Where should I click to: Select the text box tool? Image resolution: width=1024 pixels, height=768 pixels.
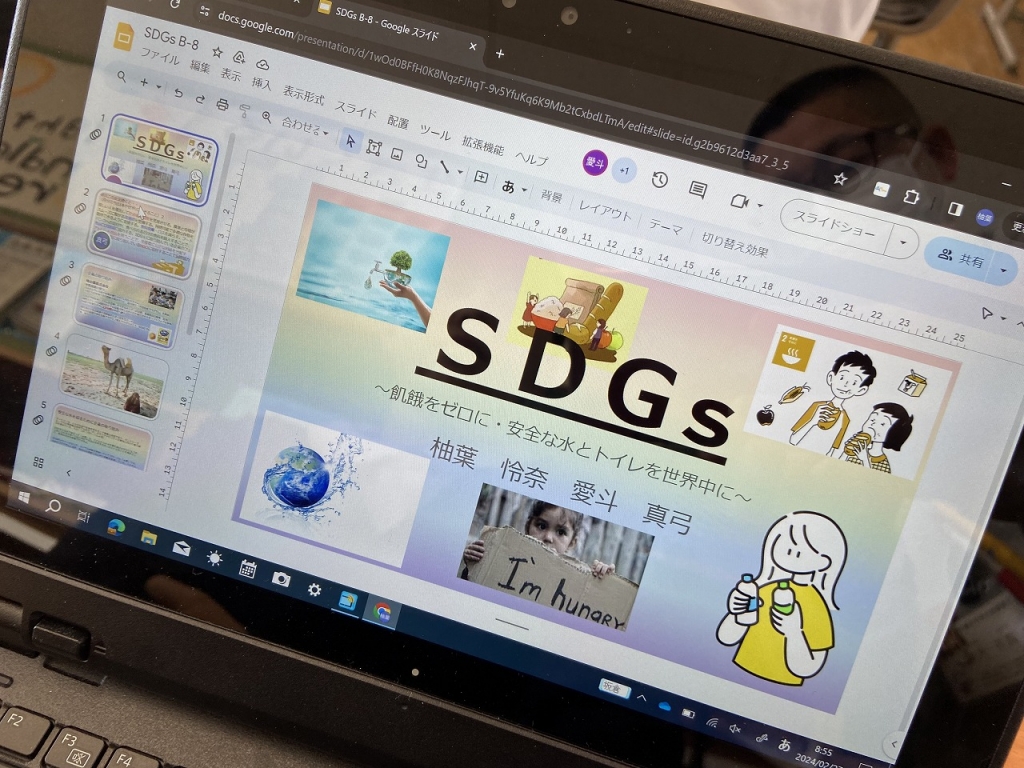tap(373, 148)
